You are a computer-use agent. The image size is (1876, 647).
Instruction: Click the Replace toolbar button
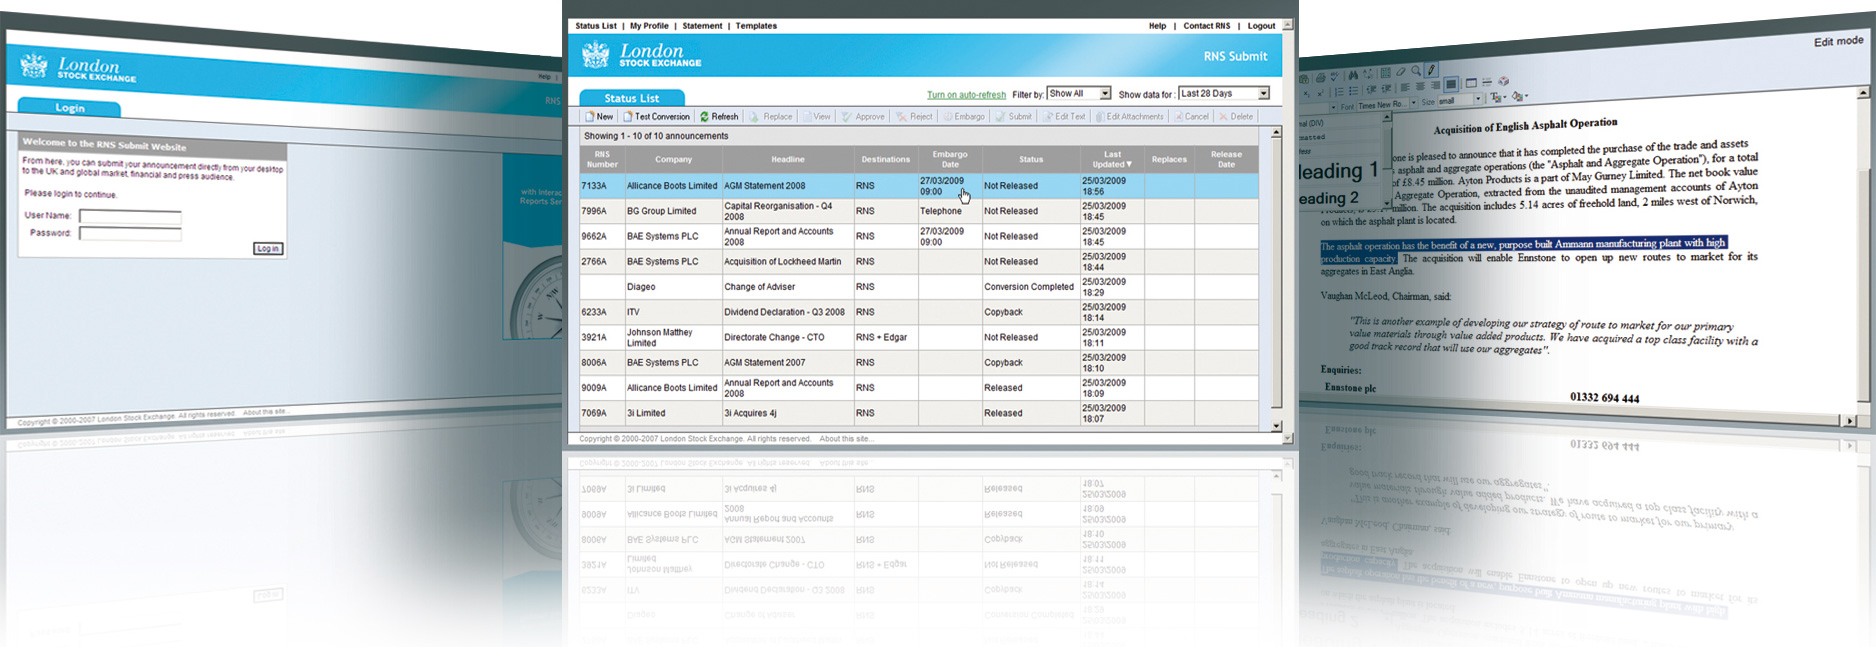(x=771, y=116)
